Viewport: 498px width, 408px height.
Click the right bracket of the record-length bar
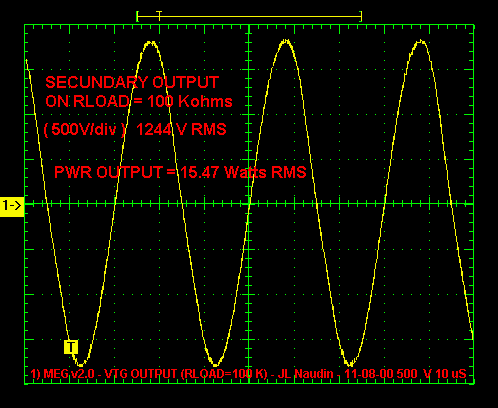point(361,16)
